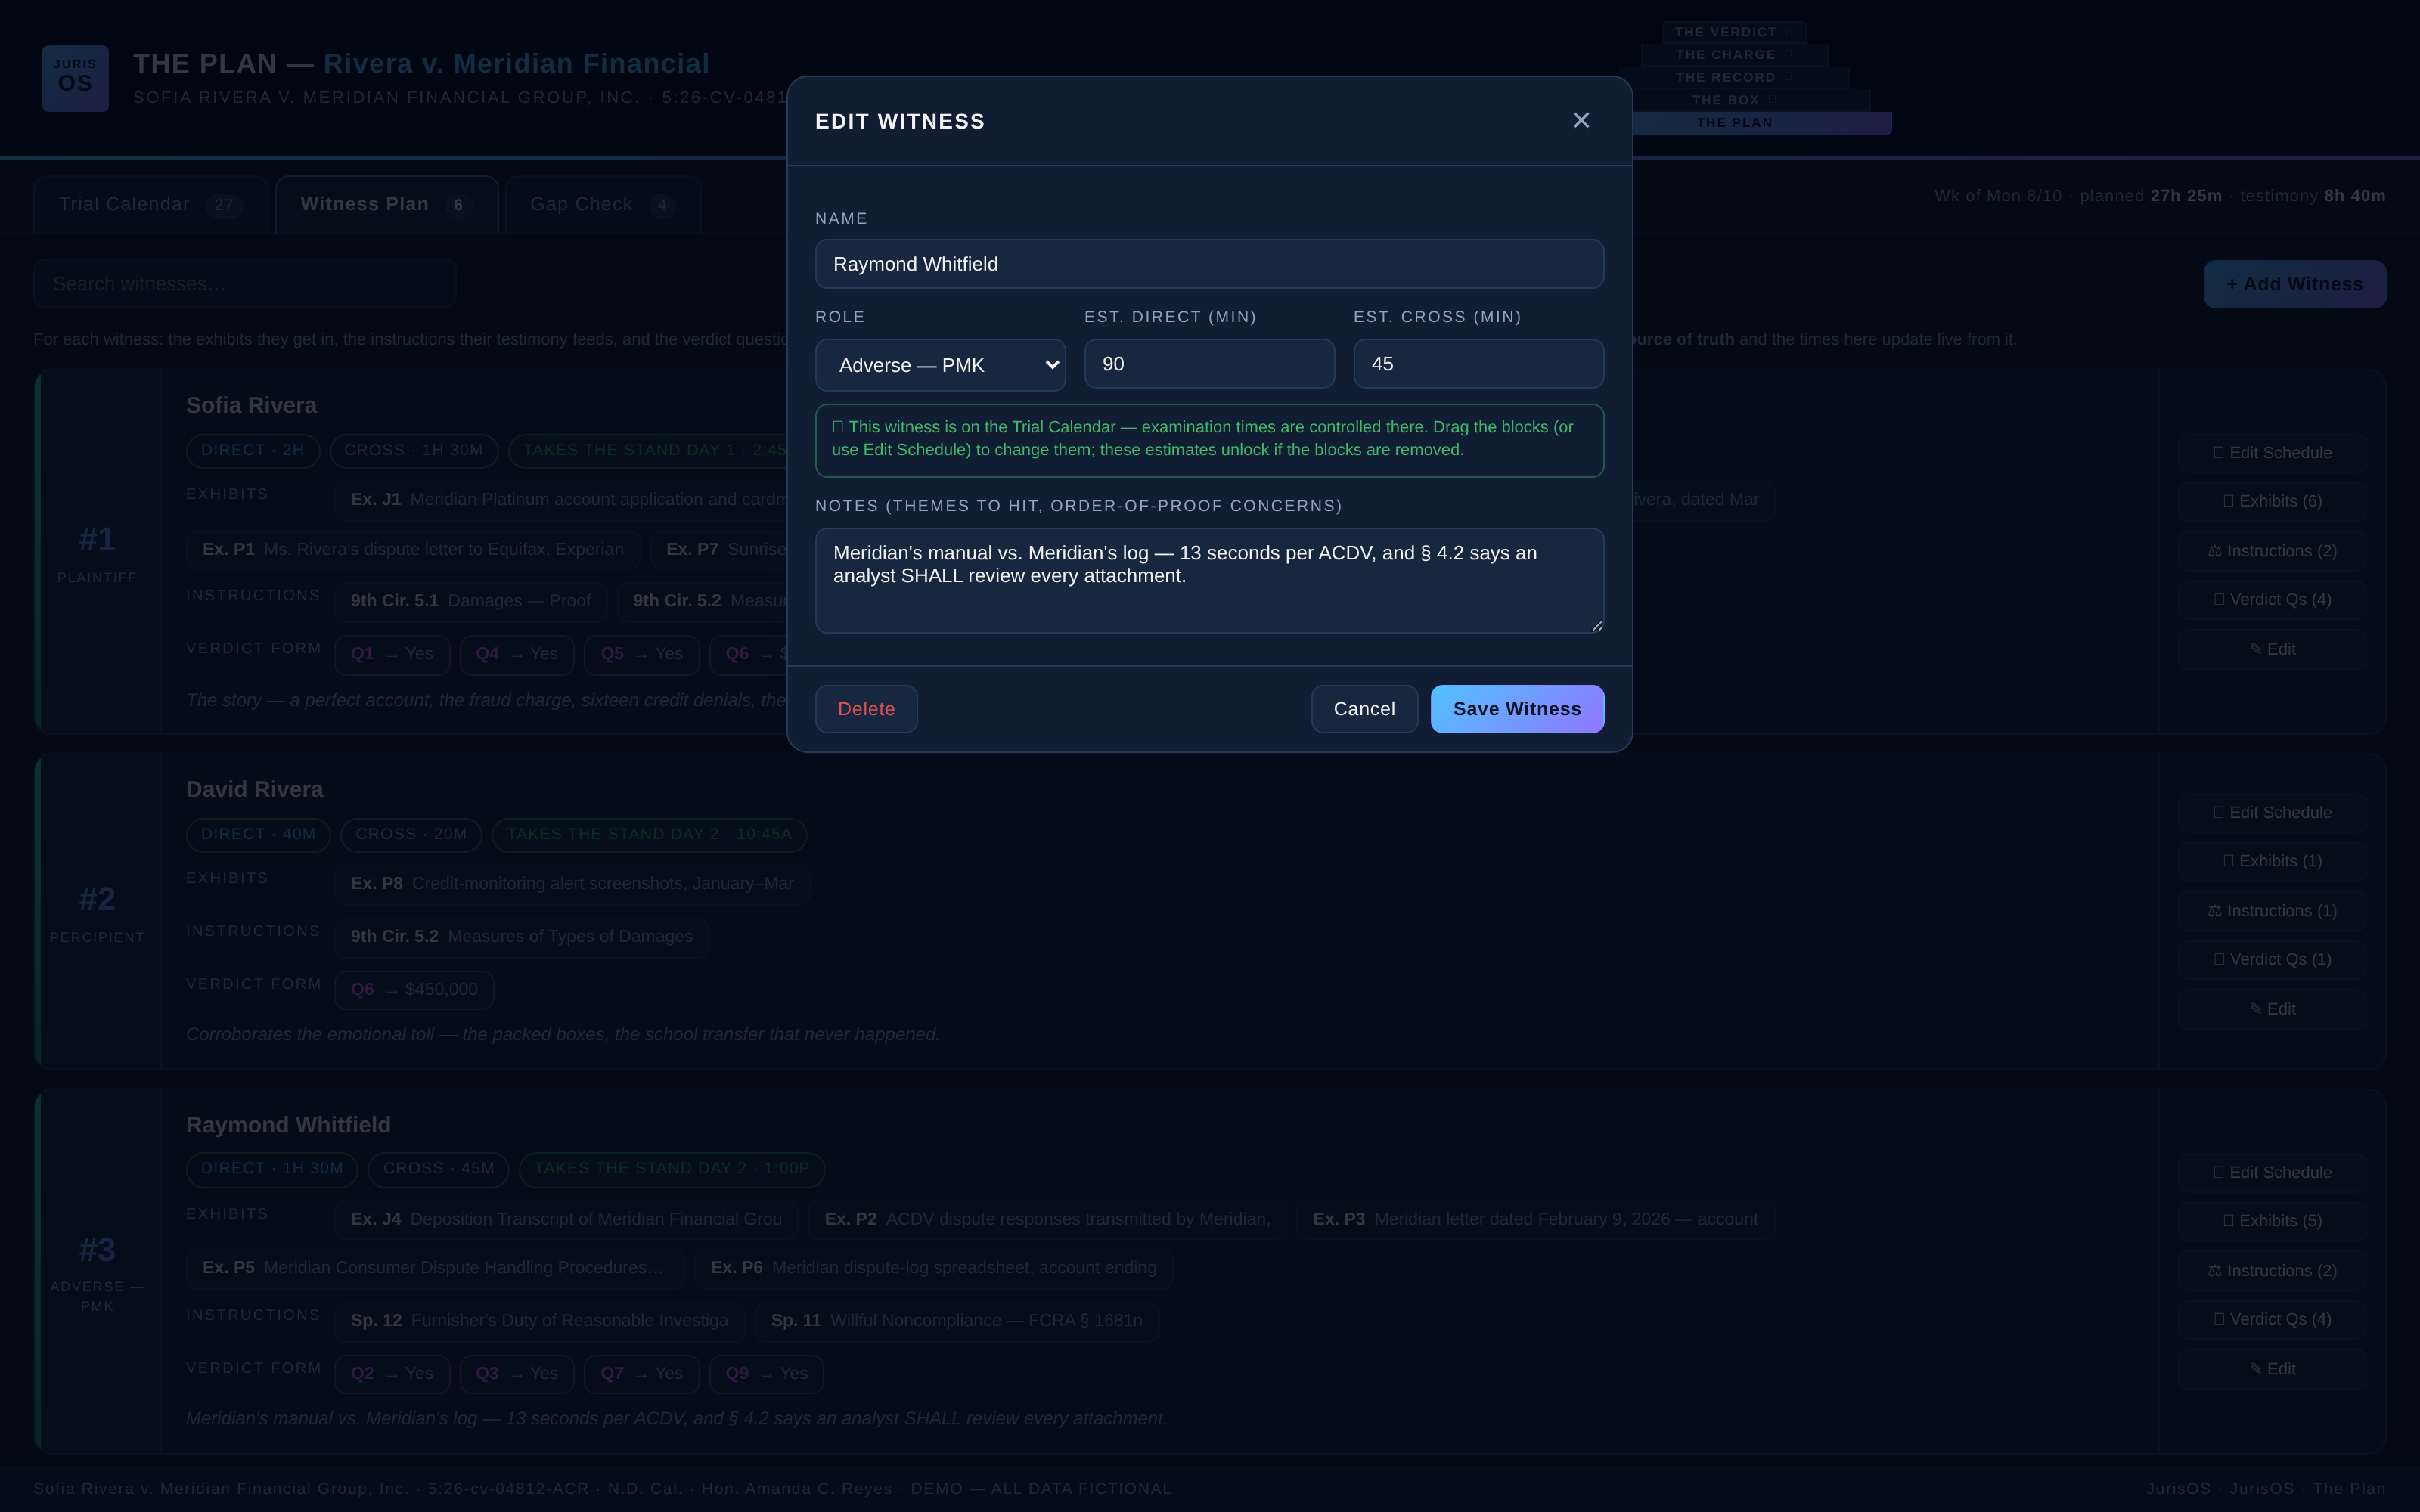Click the JurisOS logo badge
The height and width of the screenshot is (1512, 2420).
click(75, 78)
